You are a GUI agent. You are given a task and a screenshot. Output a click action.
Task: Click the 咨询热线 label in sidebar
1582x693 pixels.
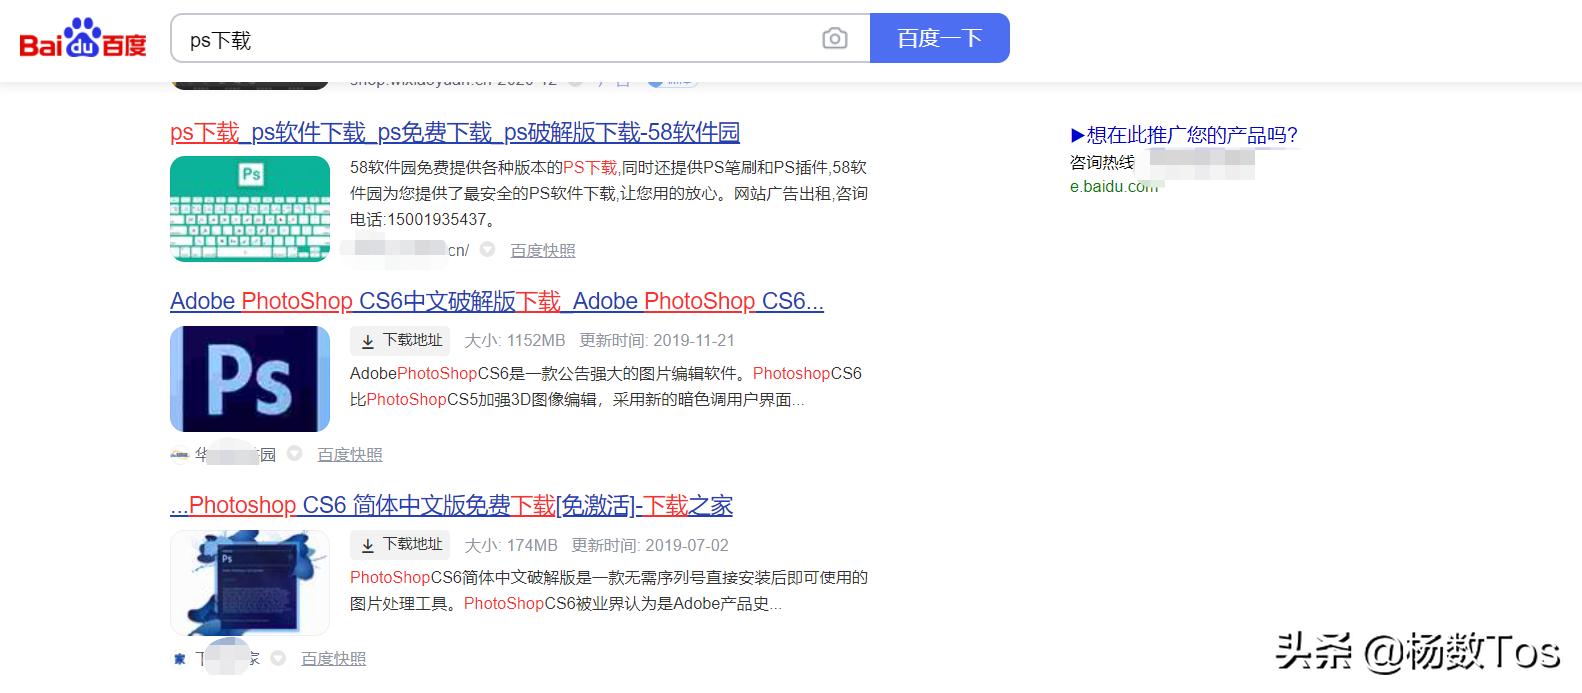click(x=1102, y=162)
